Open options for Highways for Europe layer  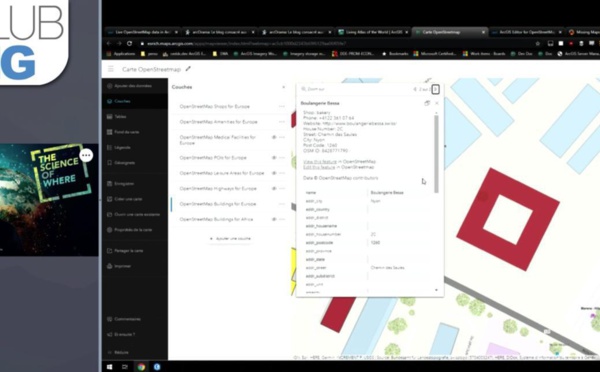click(x=282, y=188)
